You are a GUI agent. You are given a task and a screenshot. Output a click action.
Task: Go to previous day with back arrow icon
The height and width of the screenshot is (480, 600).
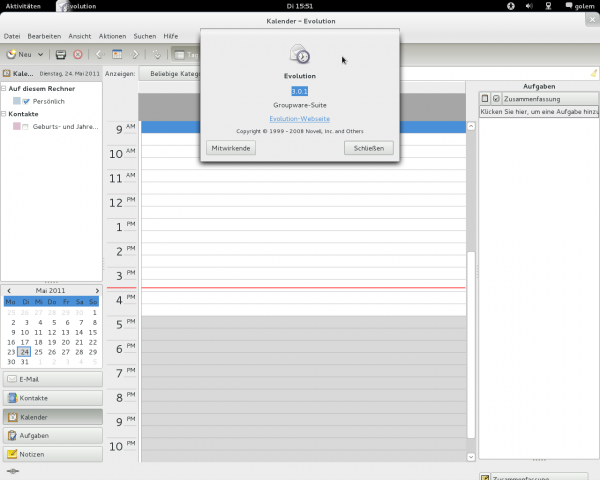coord(100,55)
